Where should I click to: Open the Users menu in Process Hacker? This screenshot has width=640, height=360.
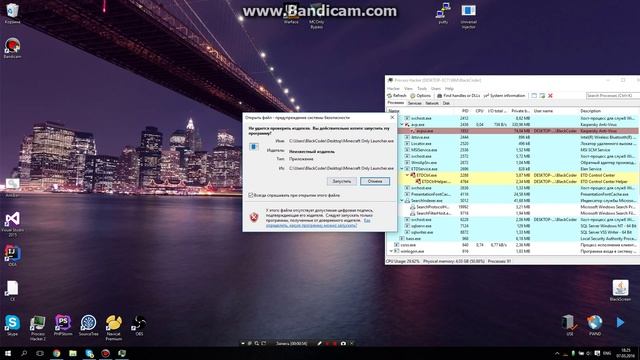tap(436, 89)
